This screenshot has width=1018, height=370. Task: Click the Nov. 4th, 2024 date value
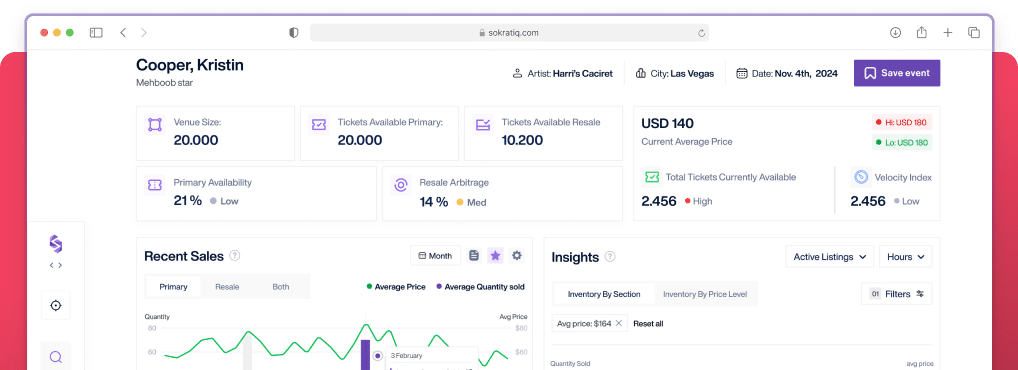click(x=806, y=73)
